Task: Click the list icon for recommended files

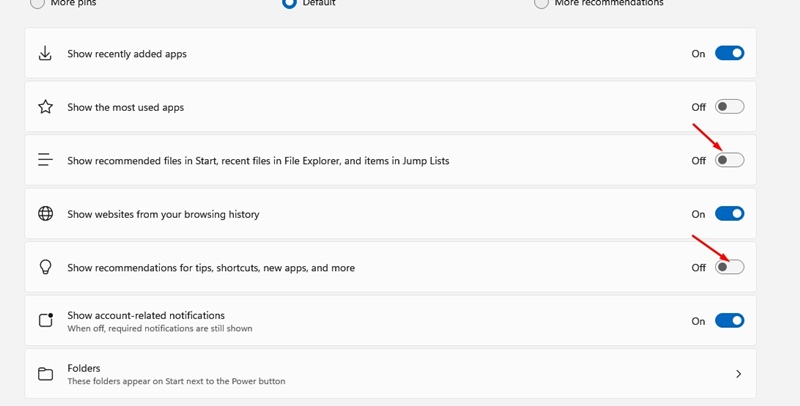Action: point(45,160)
